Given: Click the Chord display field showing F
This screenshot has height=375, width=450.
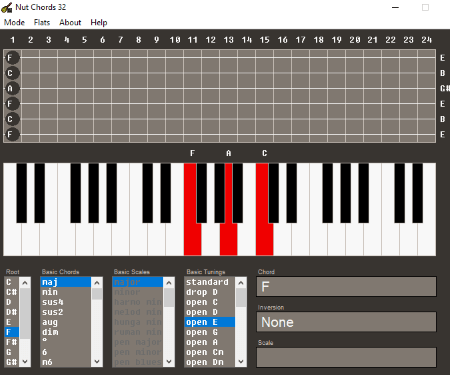Looking at the screenshot, I should point(346,286).
